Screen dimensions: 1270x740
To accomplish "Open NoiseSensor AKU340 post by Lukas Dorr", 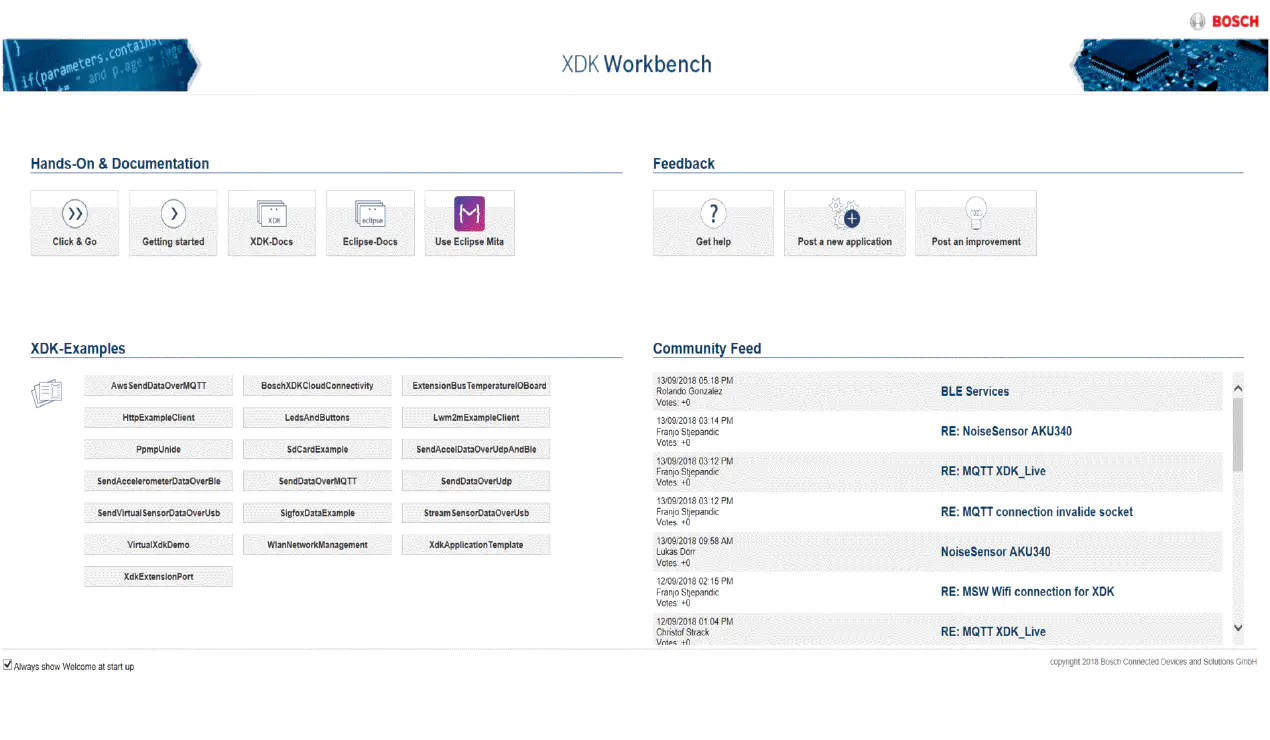I will 996,552.
